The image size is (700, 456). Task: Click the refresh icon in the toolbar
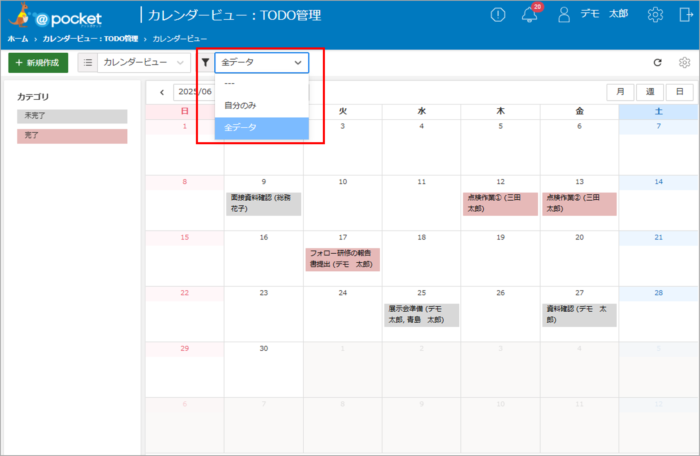[x=657, y=62]
